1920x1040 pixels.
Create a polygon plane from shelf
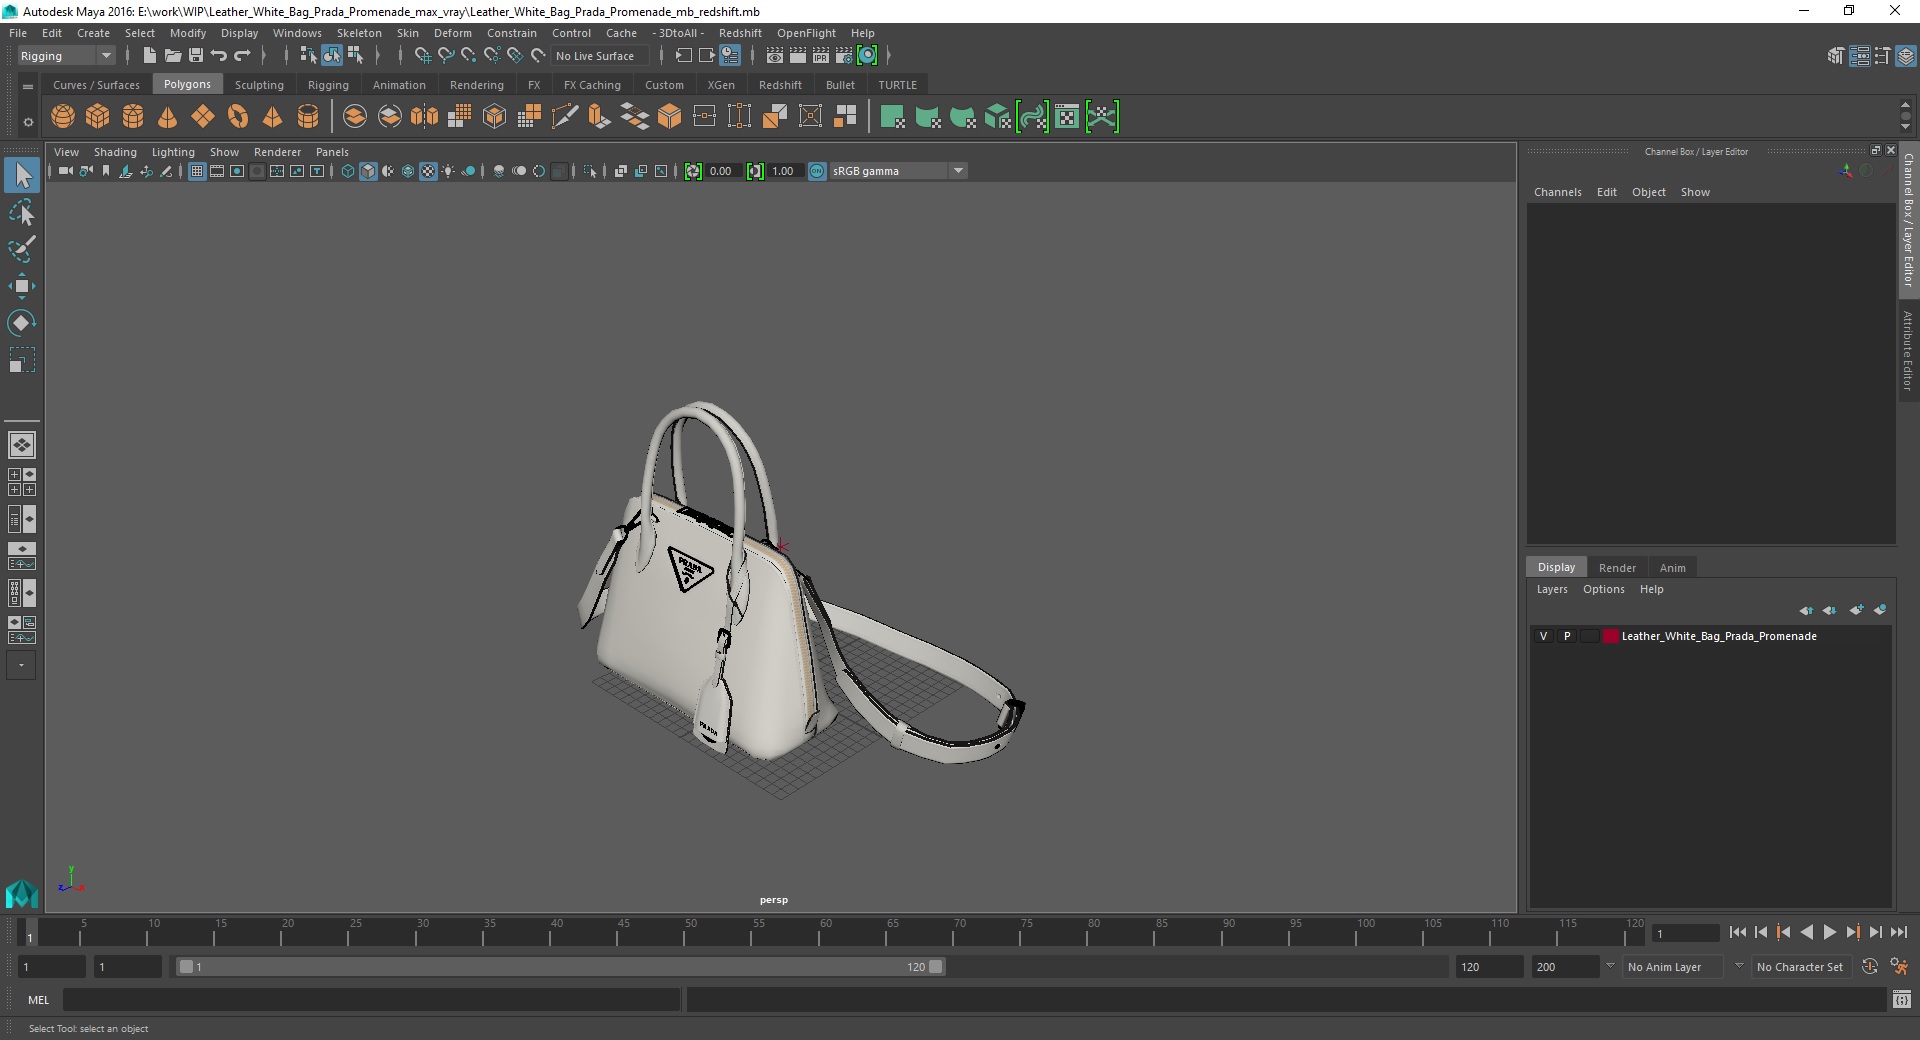[x=203, y=117]
